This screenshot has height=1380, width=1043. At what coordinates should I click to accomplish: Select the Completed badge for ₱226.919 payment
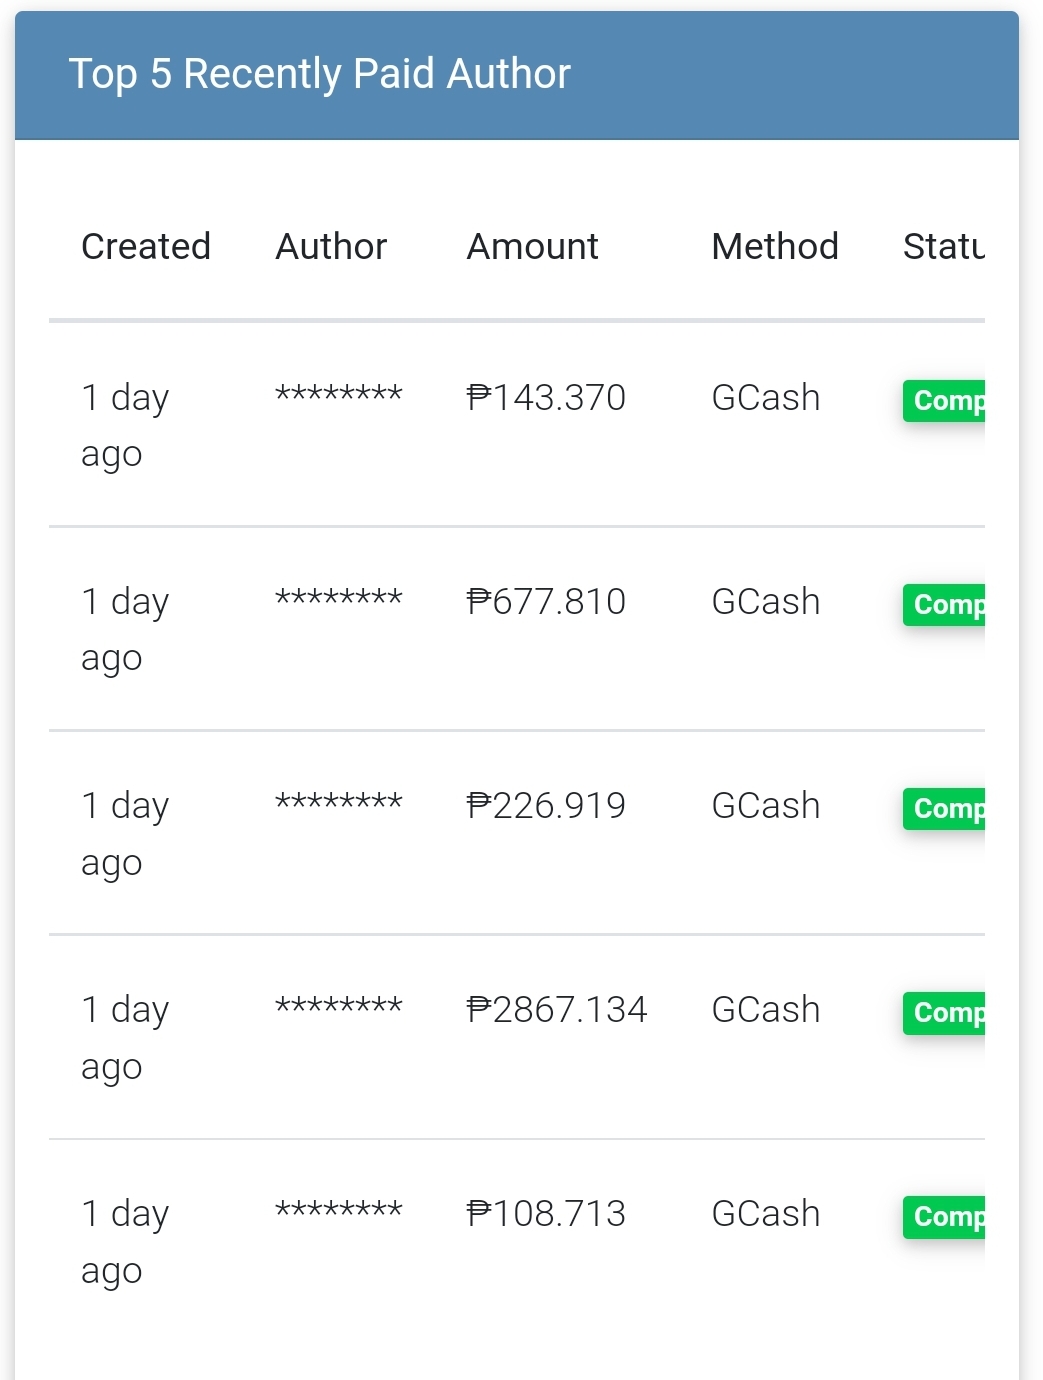pos(944,809)
